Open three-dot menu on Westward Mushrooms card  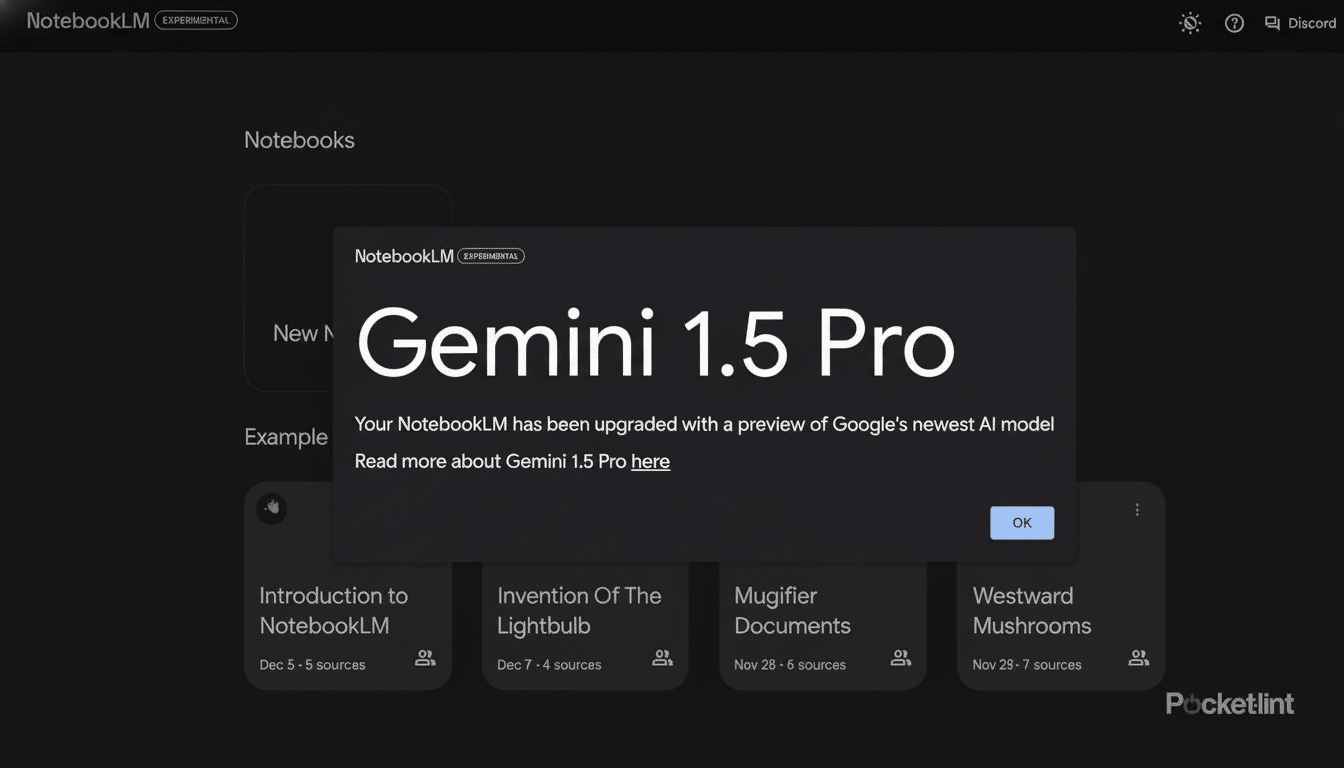[x=1137, y=509]
